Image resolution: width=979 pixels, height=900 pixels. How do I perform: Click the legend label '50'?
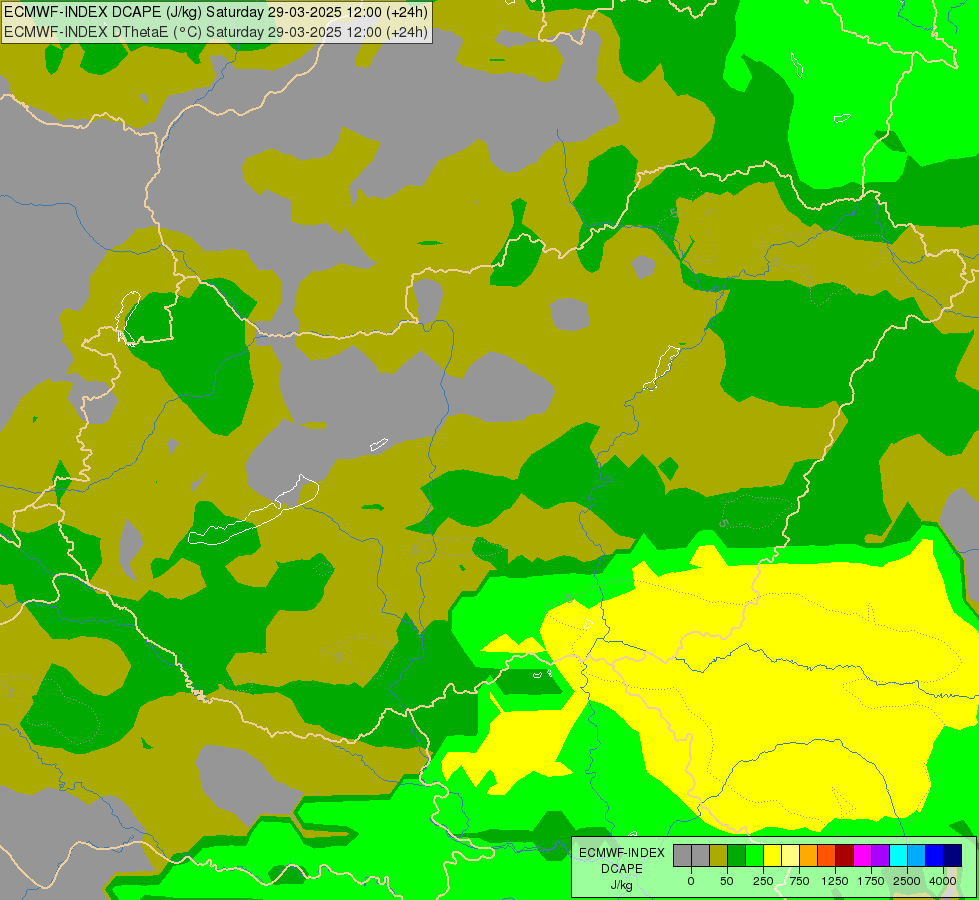coord(727,881)
